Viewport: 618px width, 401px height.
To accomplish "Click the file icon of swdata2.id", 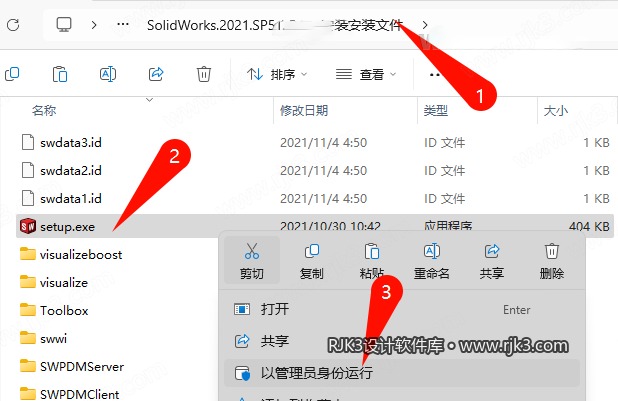I will click(28, 170).
